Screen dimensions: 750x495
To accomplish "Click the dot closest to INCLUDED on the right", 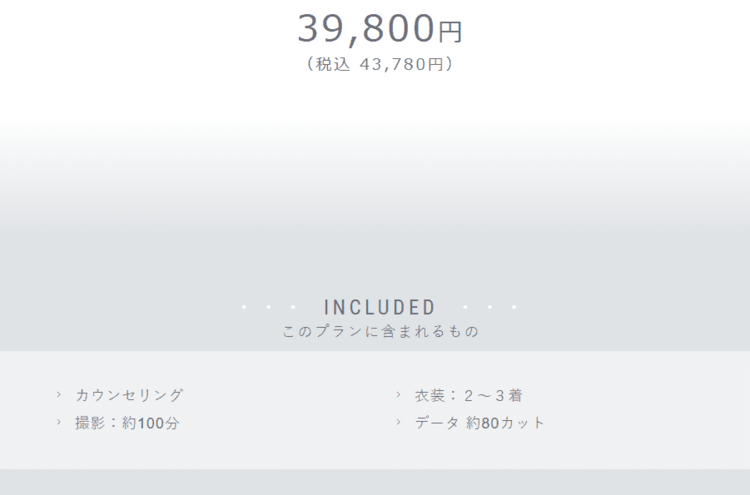I will [465, 307].
